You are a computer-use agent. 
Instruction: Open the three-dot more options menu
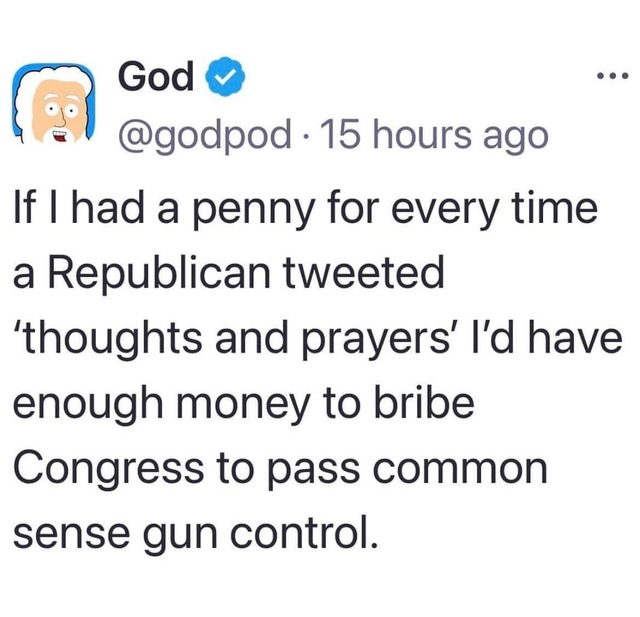613,76
